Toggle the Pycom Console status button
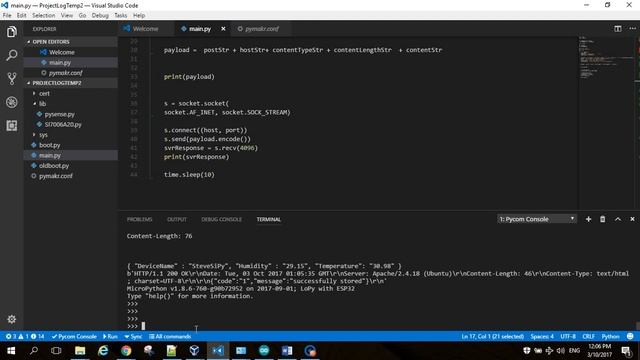Image resolution: width=640 pixels, height=360 pixels. [x=74, y=336]
